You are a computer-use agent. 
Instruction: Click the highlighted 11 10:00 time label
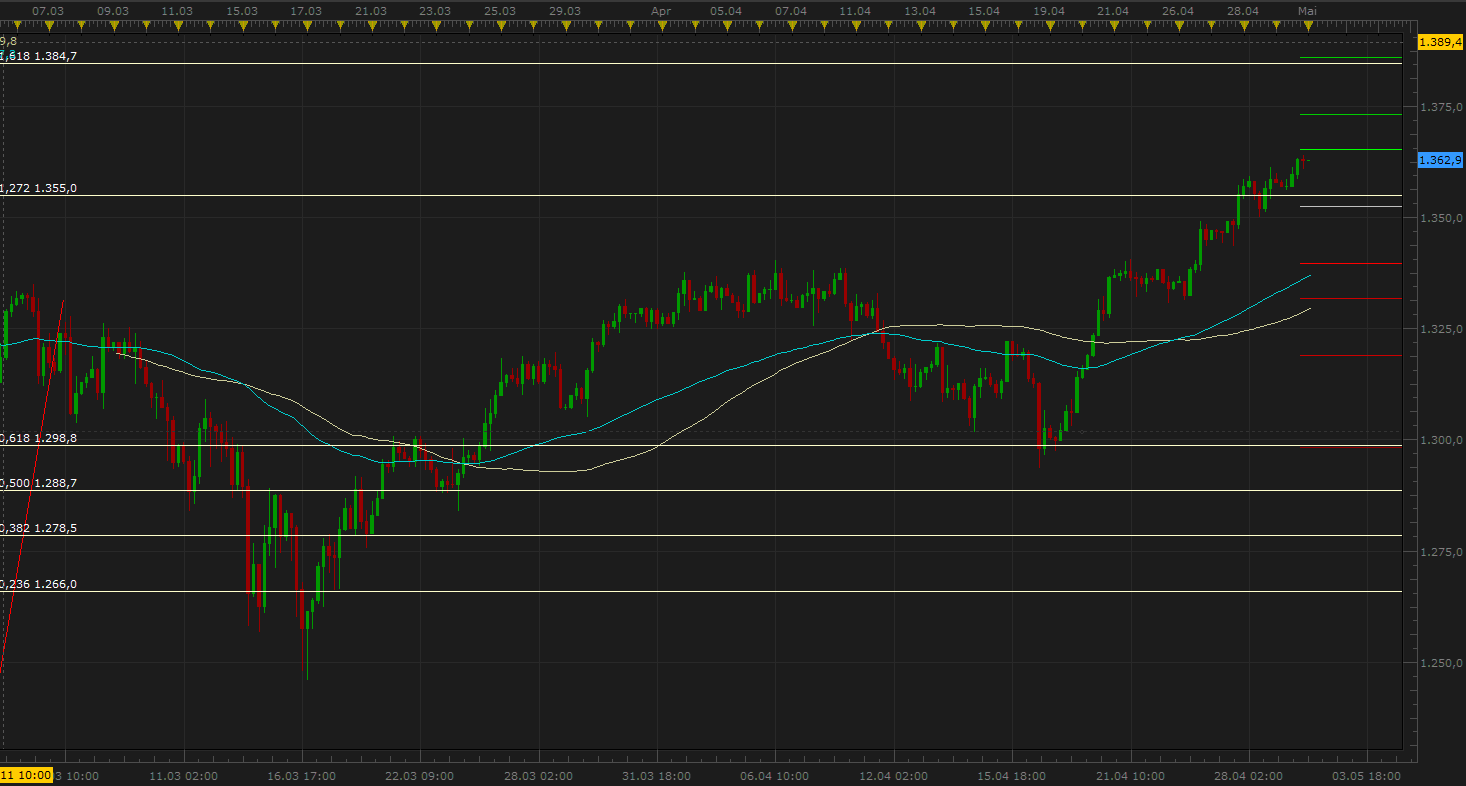click(x=25, y=775)
